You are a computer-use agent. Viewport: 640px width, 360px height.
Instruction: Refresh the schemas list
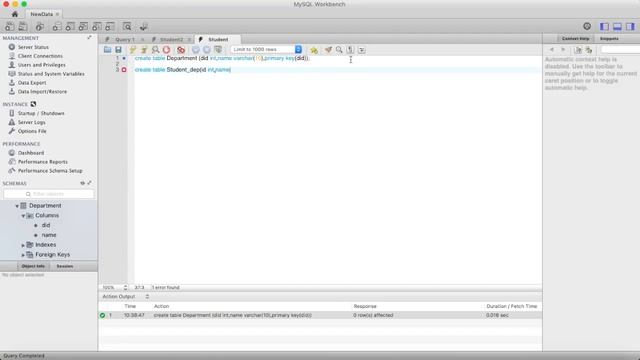(x=82, y=183)
